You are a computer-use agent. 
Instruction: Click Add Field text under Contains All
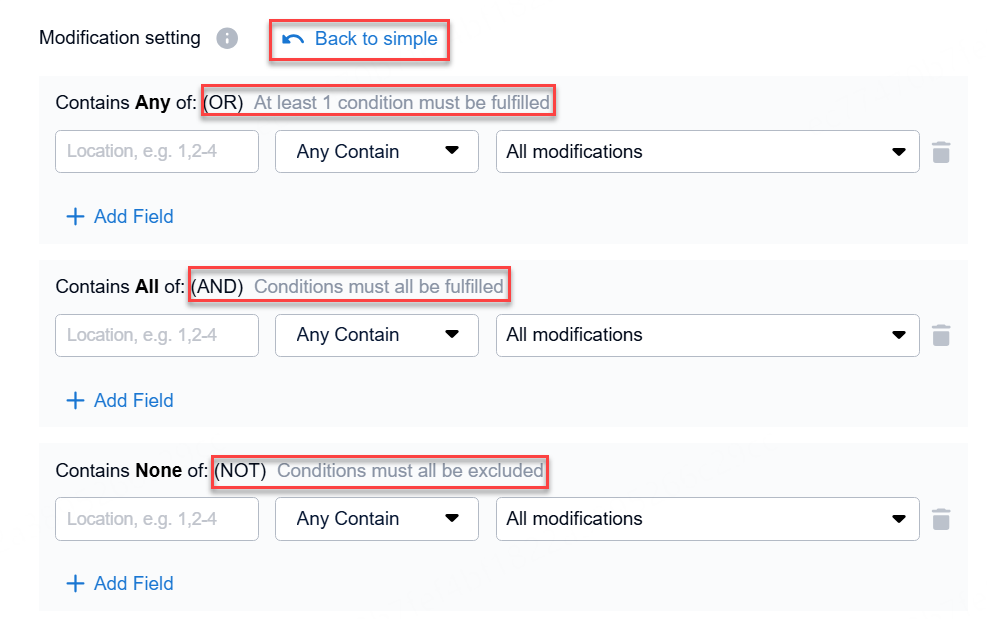coord(133,401)
